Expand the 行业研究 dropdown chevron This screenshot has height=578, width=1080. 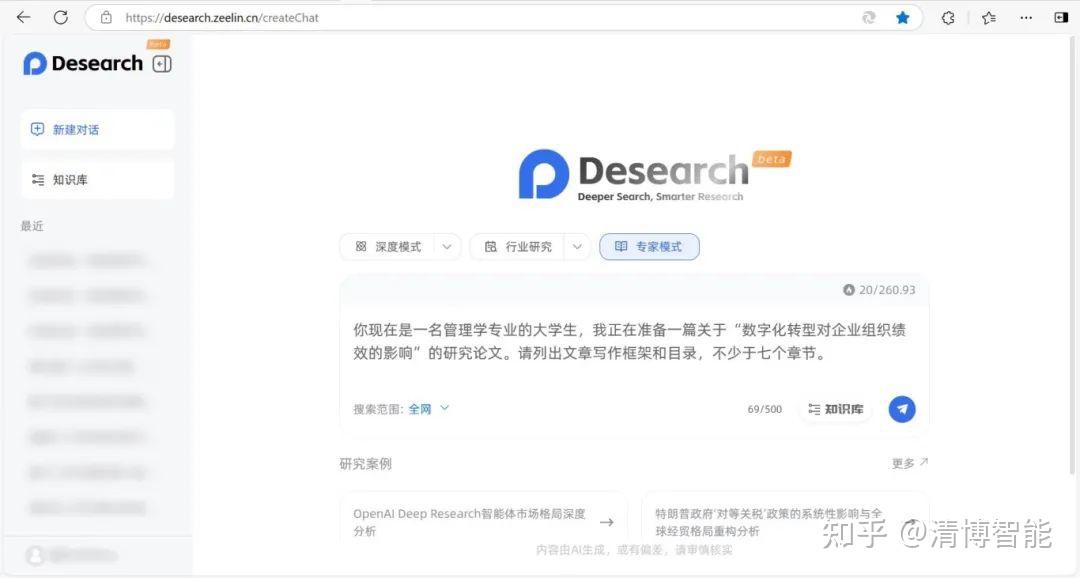(x=577, y=246)
